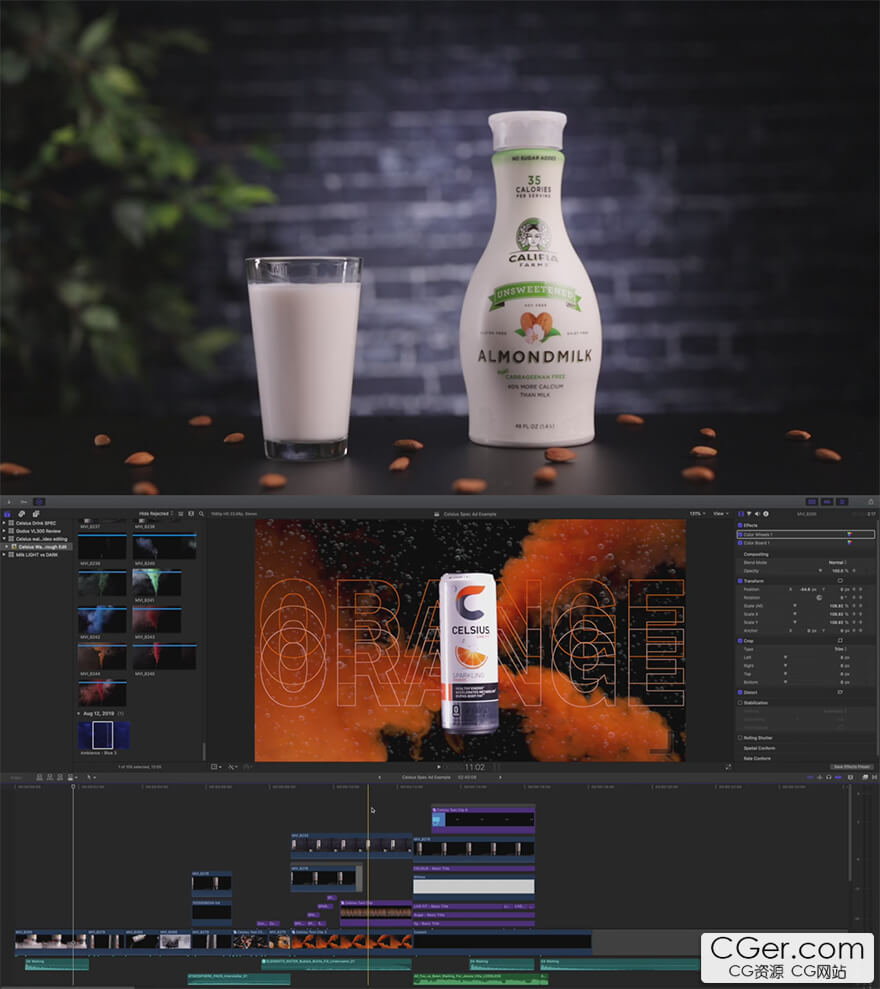Toggle the Crop checkbox in the inspector
This screenshot has height=989, width=880.
[x=740, y=641]
